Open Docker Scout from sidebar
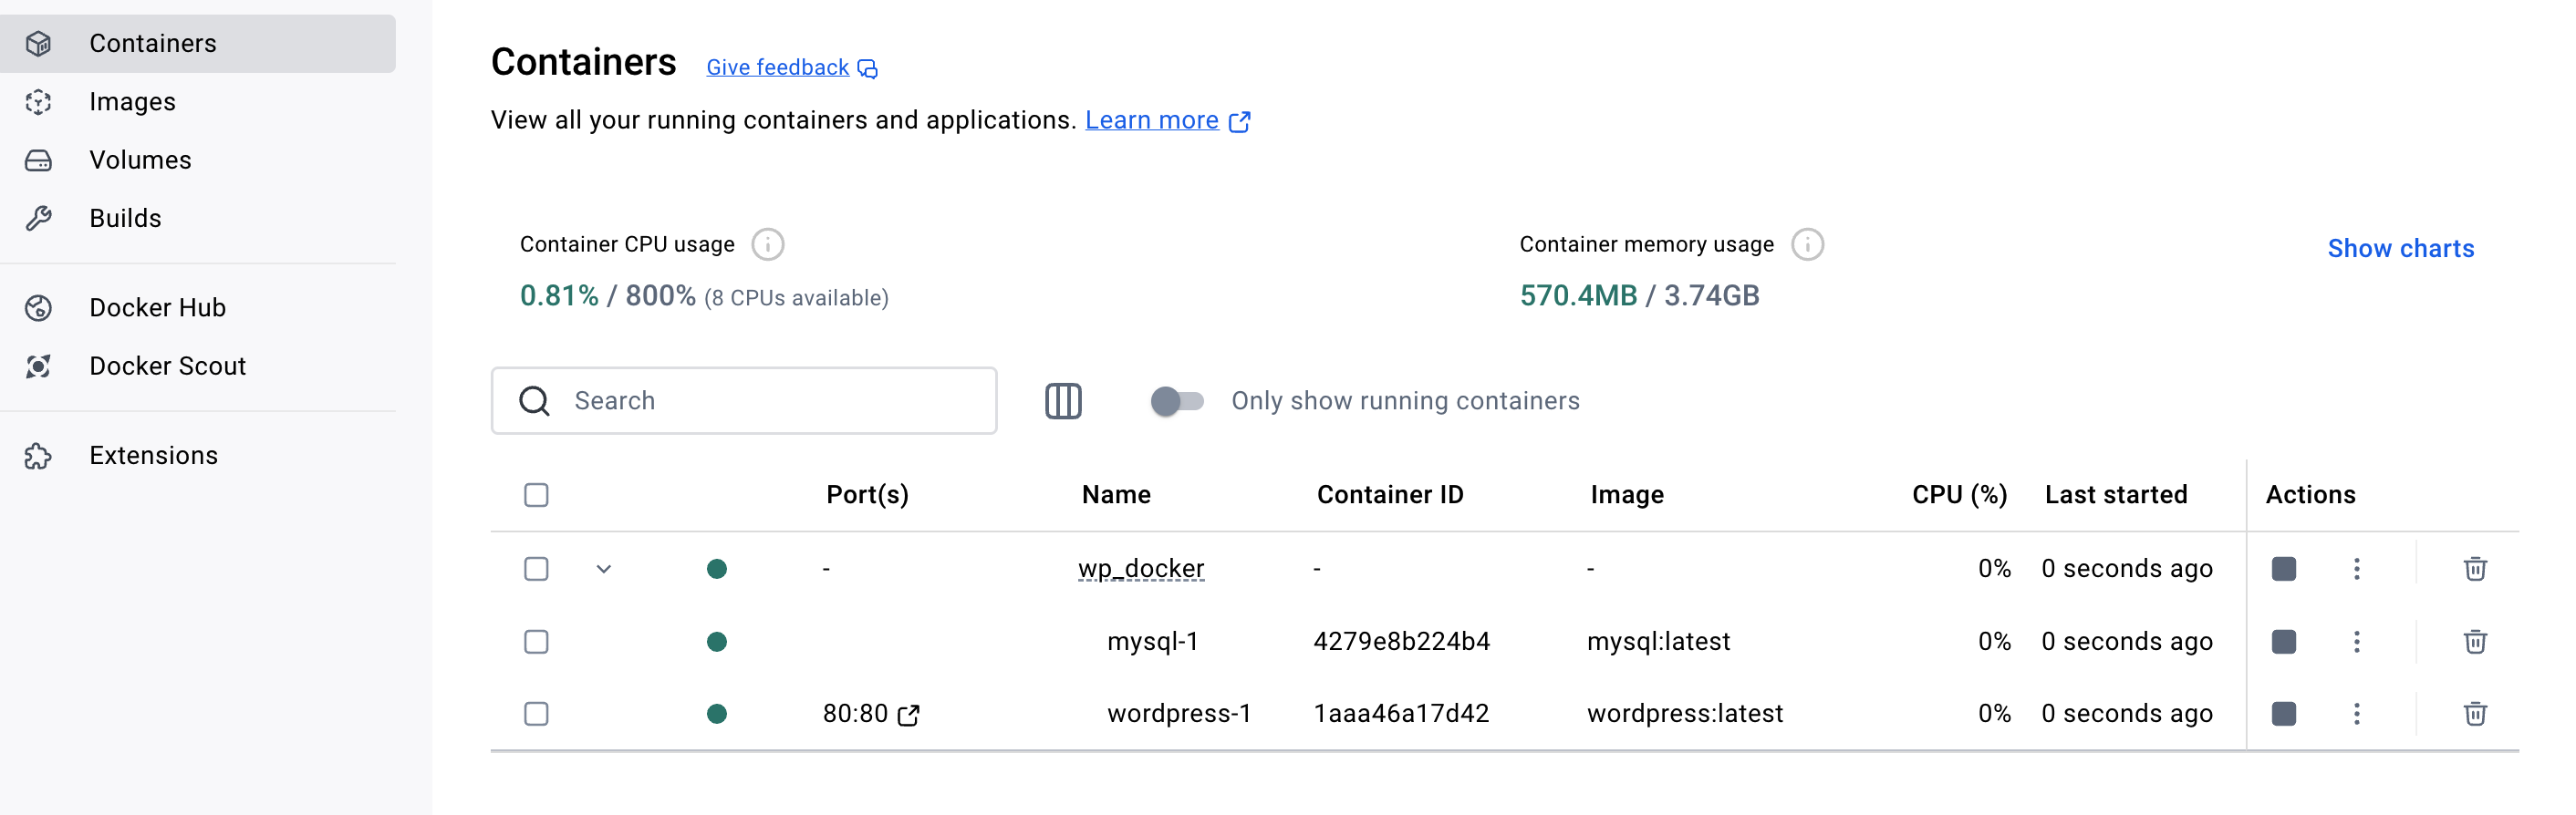This screenshot has width=2576, height=815. tap(198, 366)
